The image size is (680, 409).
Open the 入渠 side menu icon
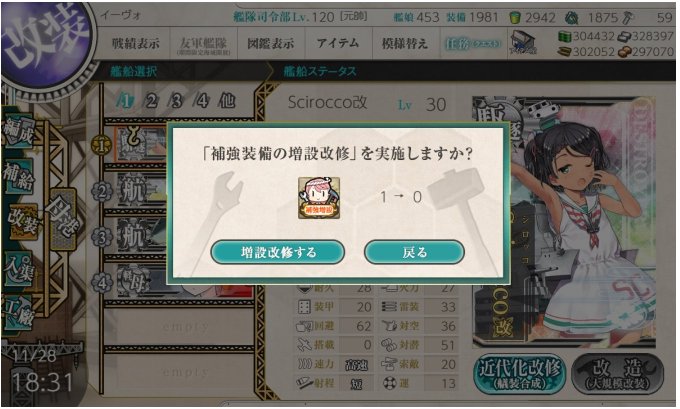[x=18, y=269]
